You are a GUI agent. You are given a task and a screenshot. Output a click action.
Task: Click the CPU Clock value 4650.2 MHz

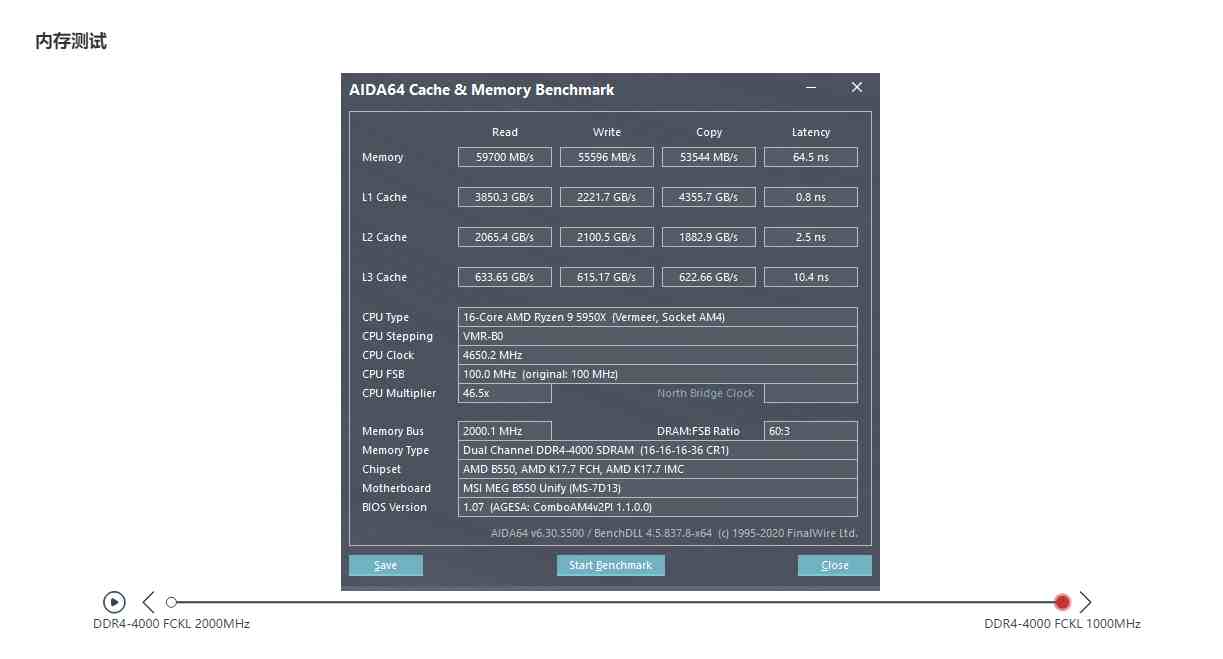[658, 355]
